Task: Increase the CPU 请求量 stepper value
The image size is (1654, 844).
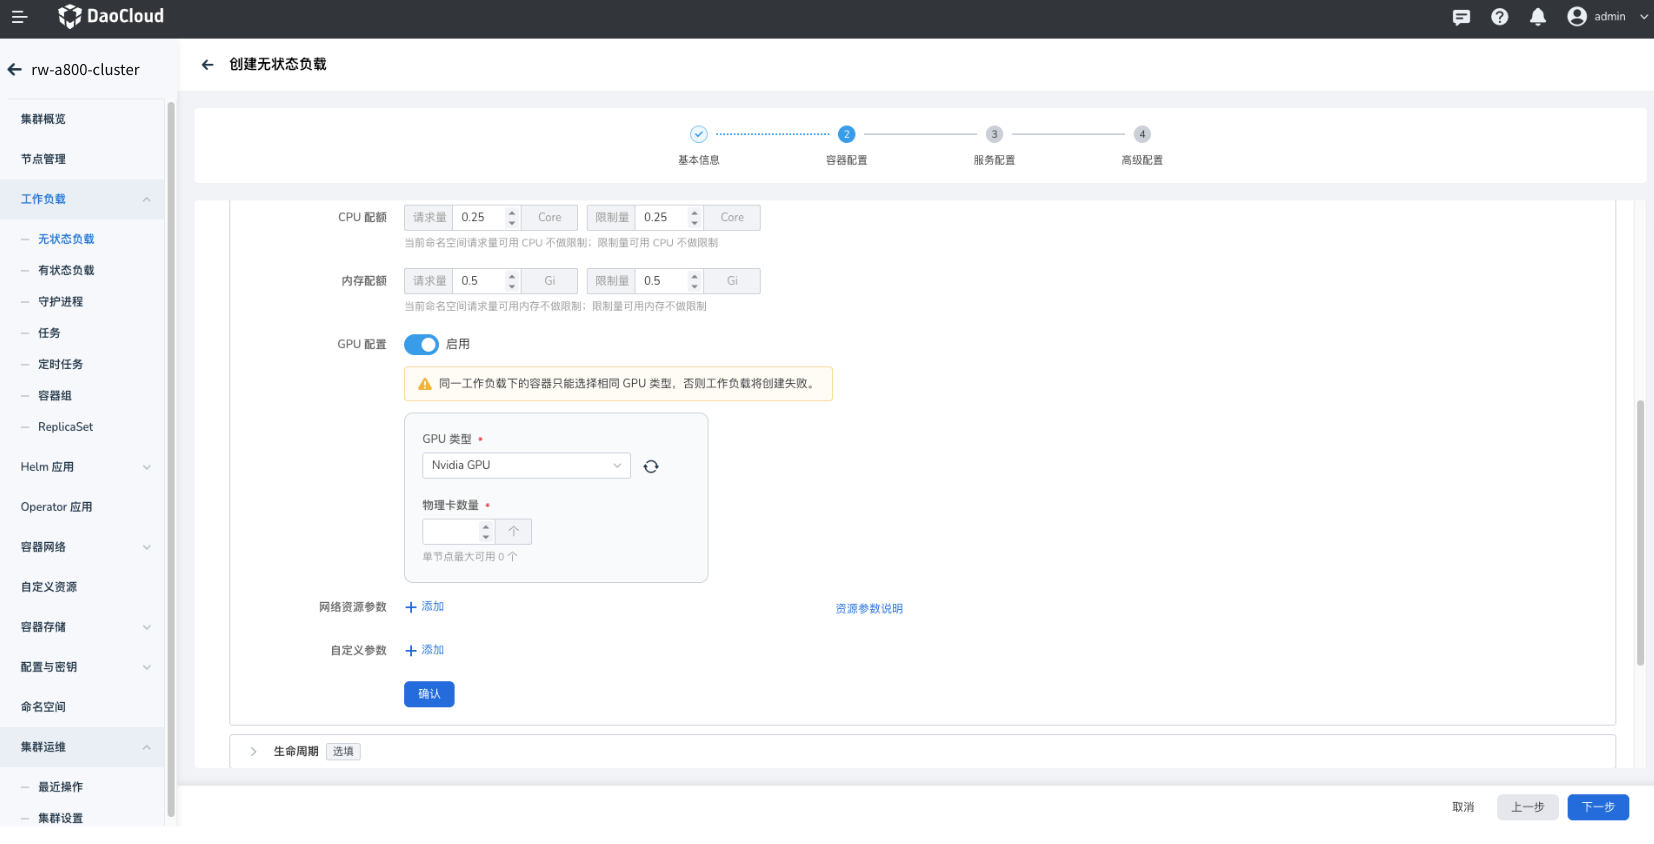Action: pyautogui.click(x=512, y=212)
